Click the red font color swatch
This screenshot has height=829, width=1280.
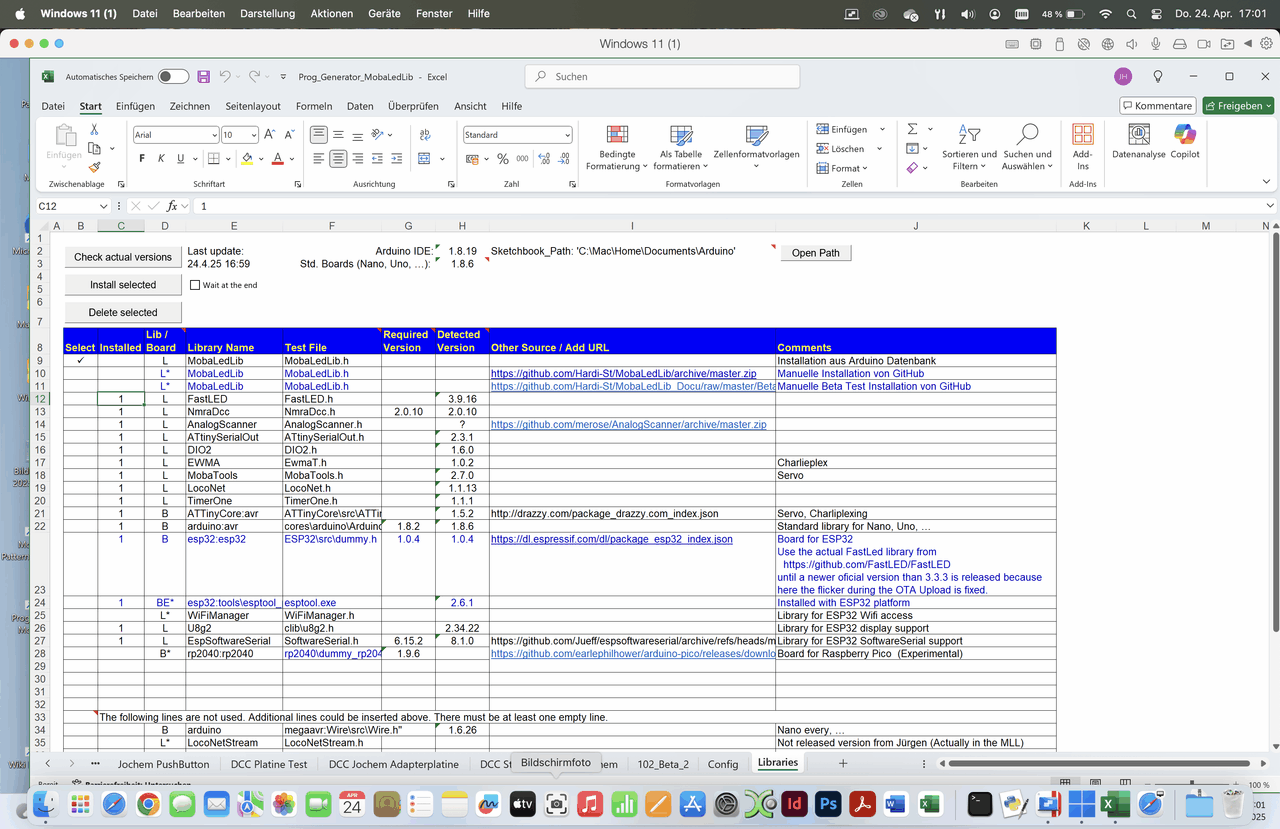click(278, 159)
